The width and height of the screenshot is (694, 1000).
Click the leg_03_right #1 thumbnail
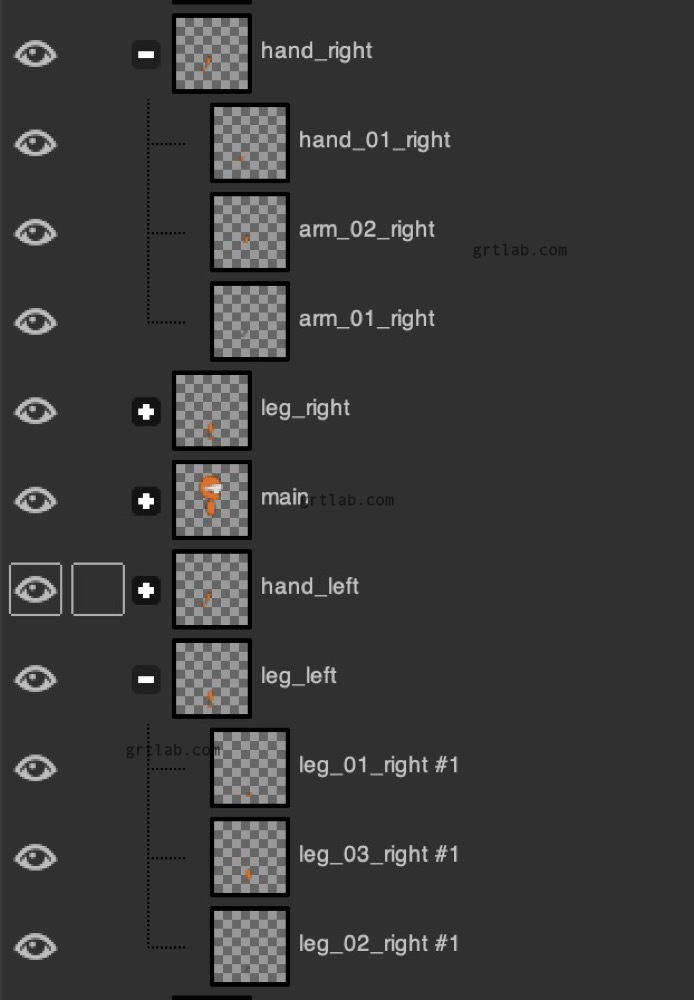(x=249, y=857)
